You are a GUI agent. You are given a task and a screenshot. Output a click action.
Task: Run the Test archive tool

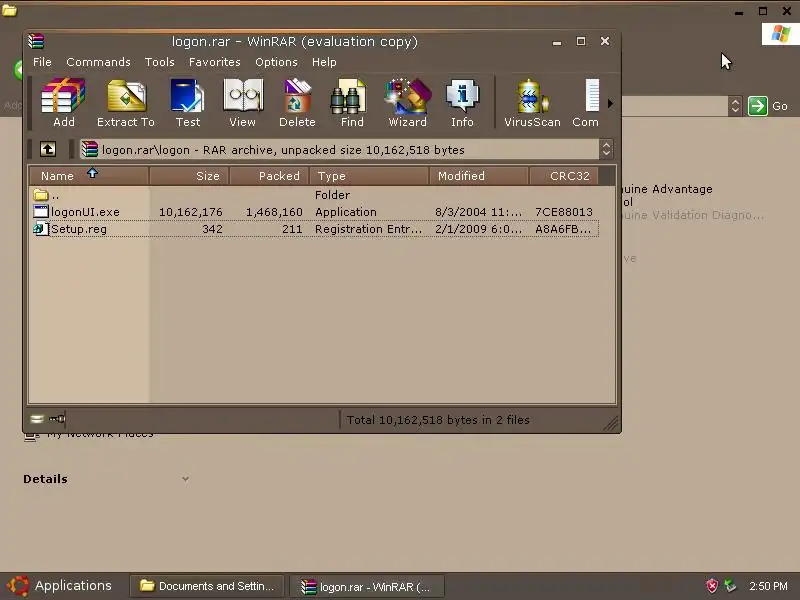[x=188, y=103]
